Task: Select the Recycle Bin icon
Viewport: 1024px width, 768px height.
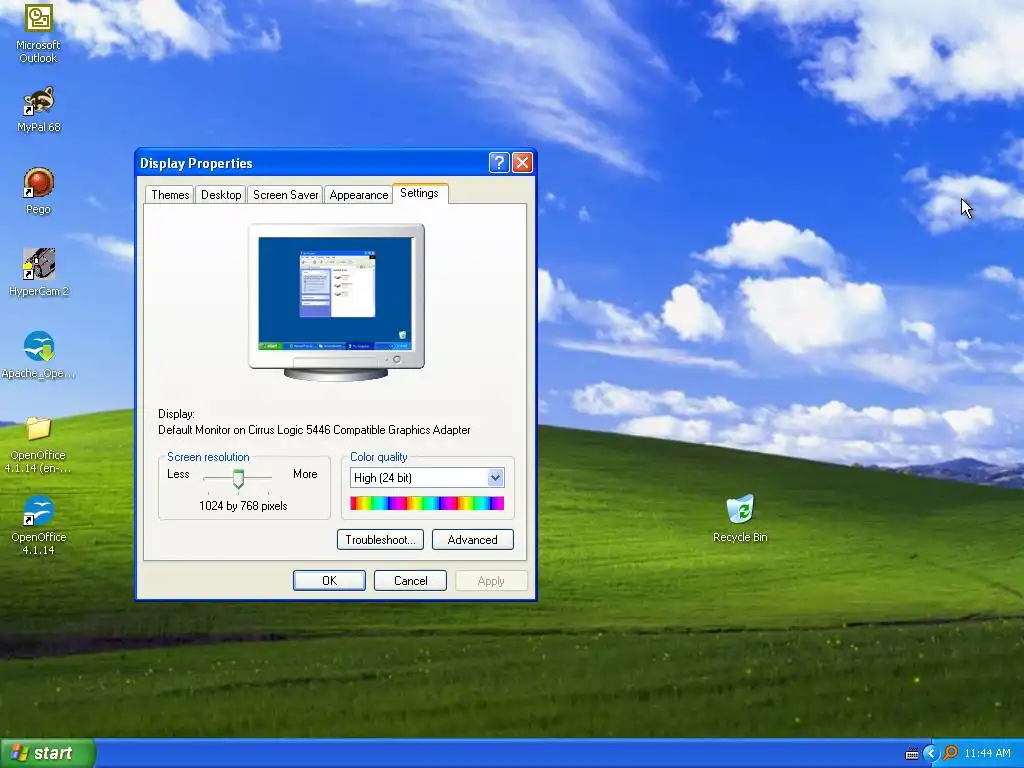Action: (x=740, y=519)
